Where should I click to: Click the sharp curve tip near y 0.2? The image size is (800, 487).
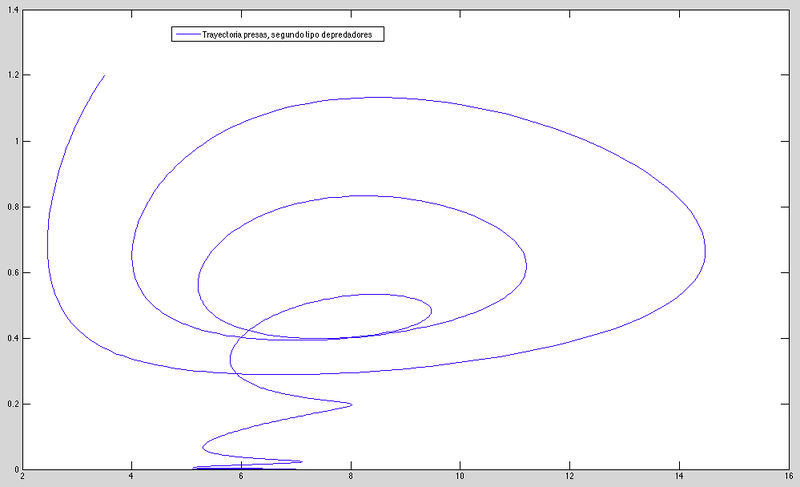351,404
